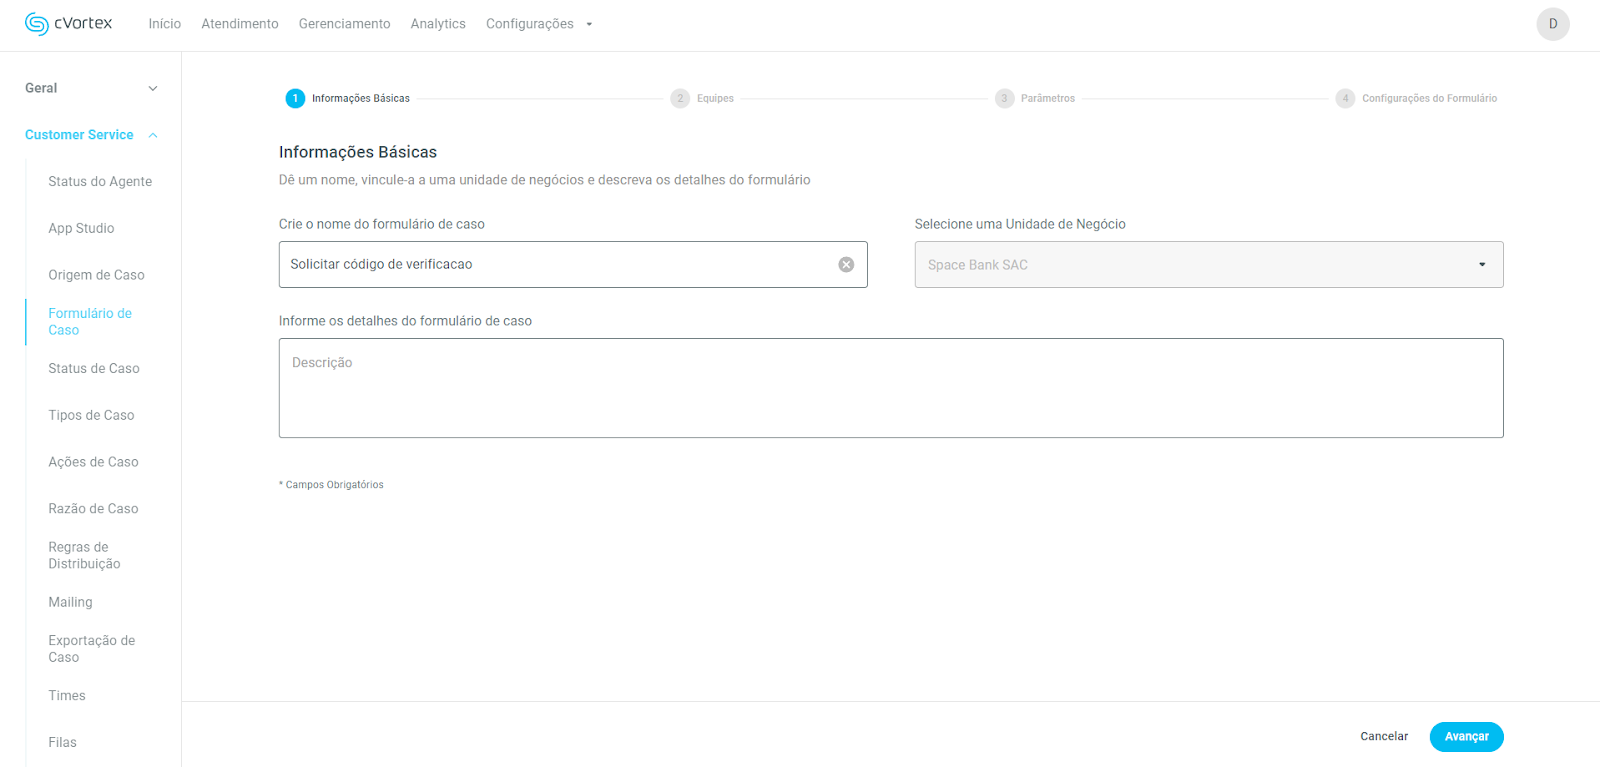Open the Configurações dropdown menu
Image resolution: width=1600 pixels, height=767 pixels.
(539, 24)
